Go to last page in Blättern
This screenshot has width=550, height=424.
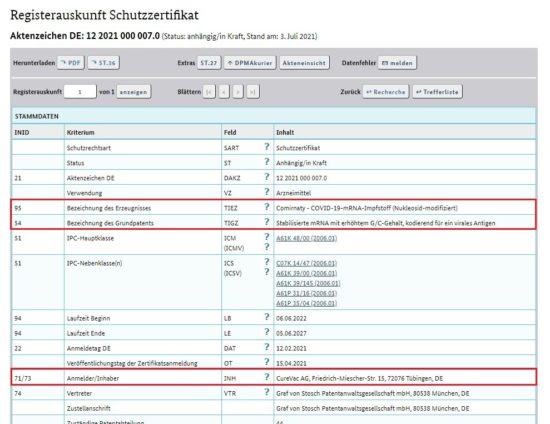[x=253, y=92]
